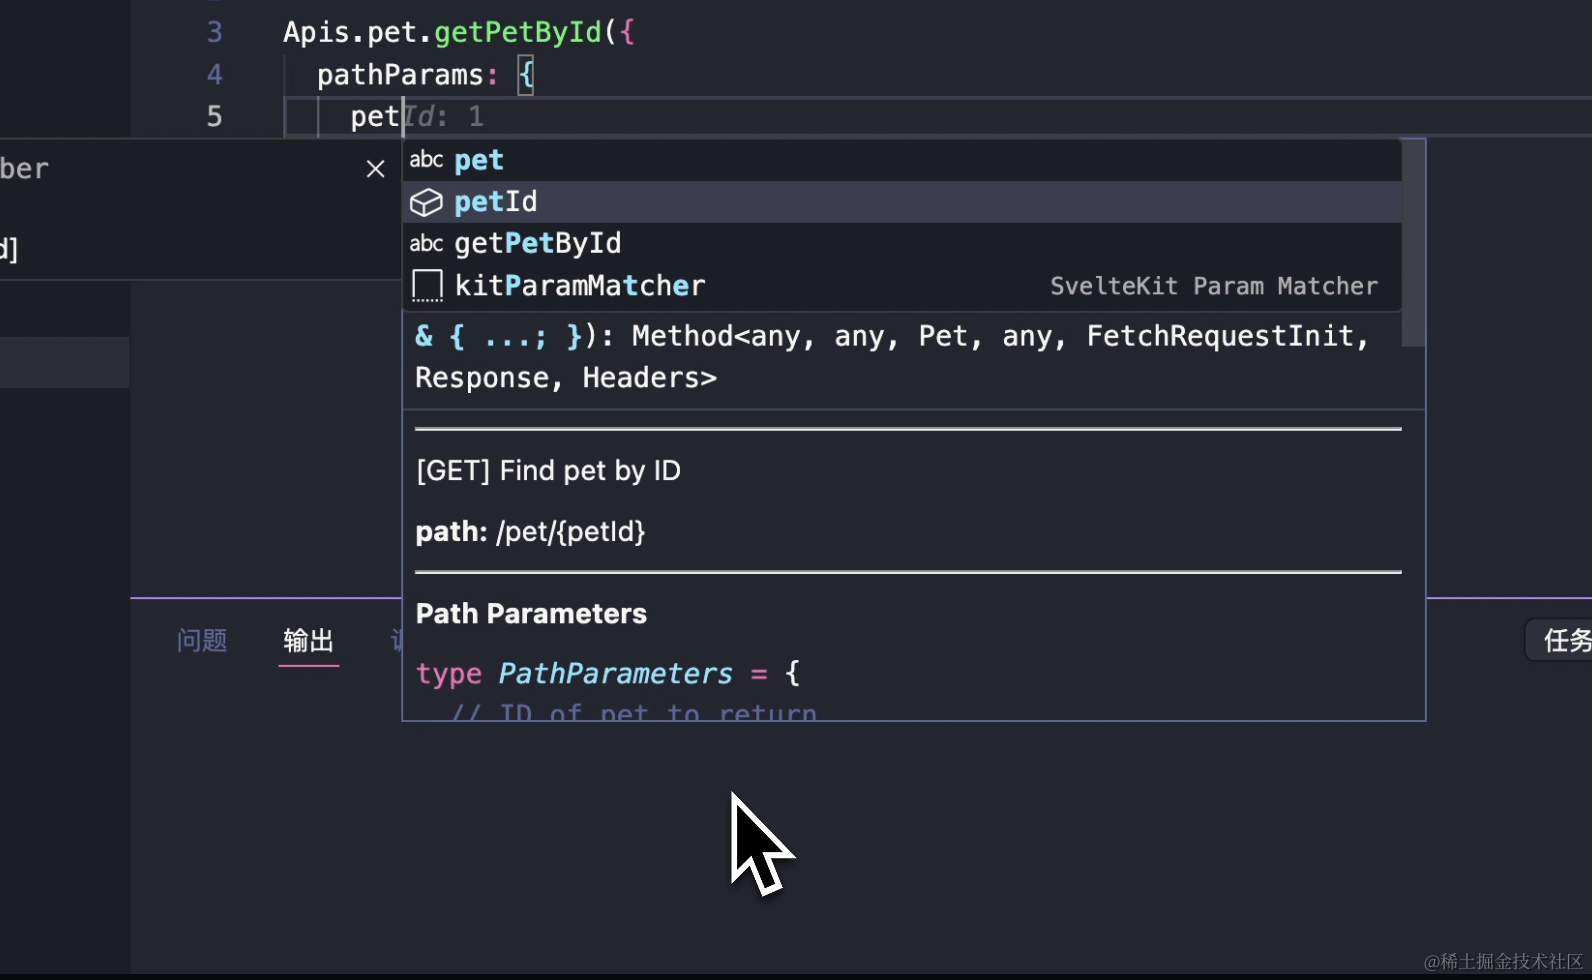
Task: Click the inline ghost text "Id: 1"
Action: (446, 117)
